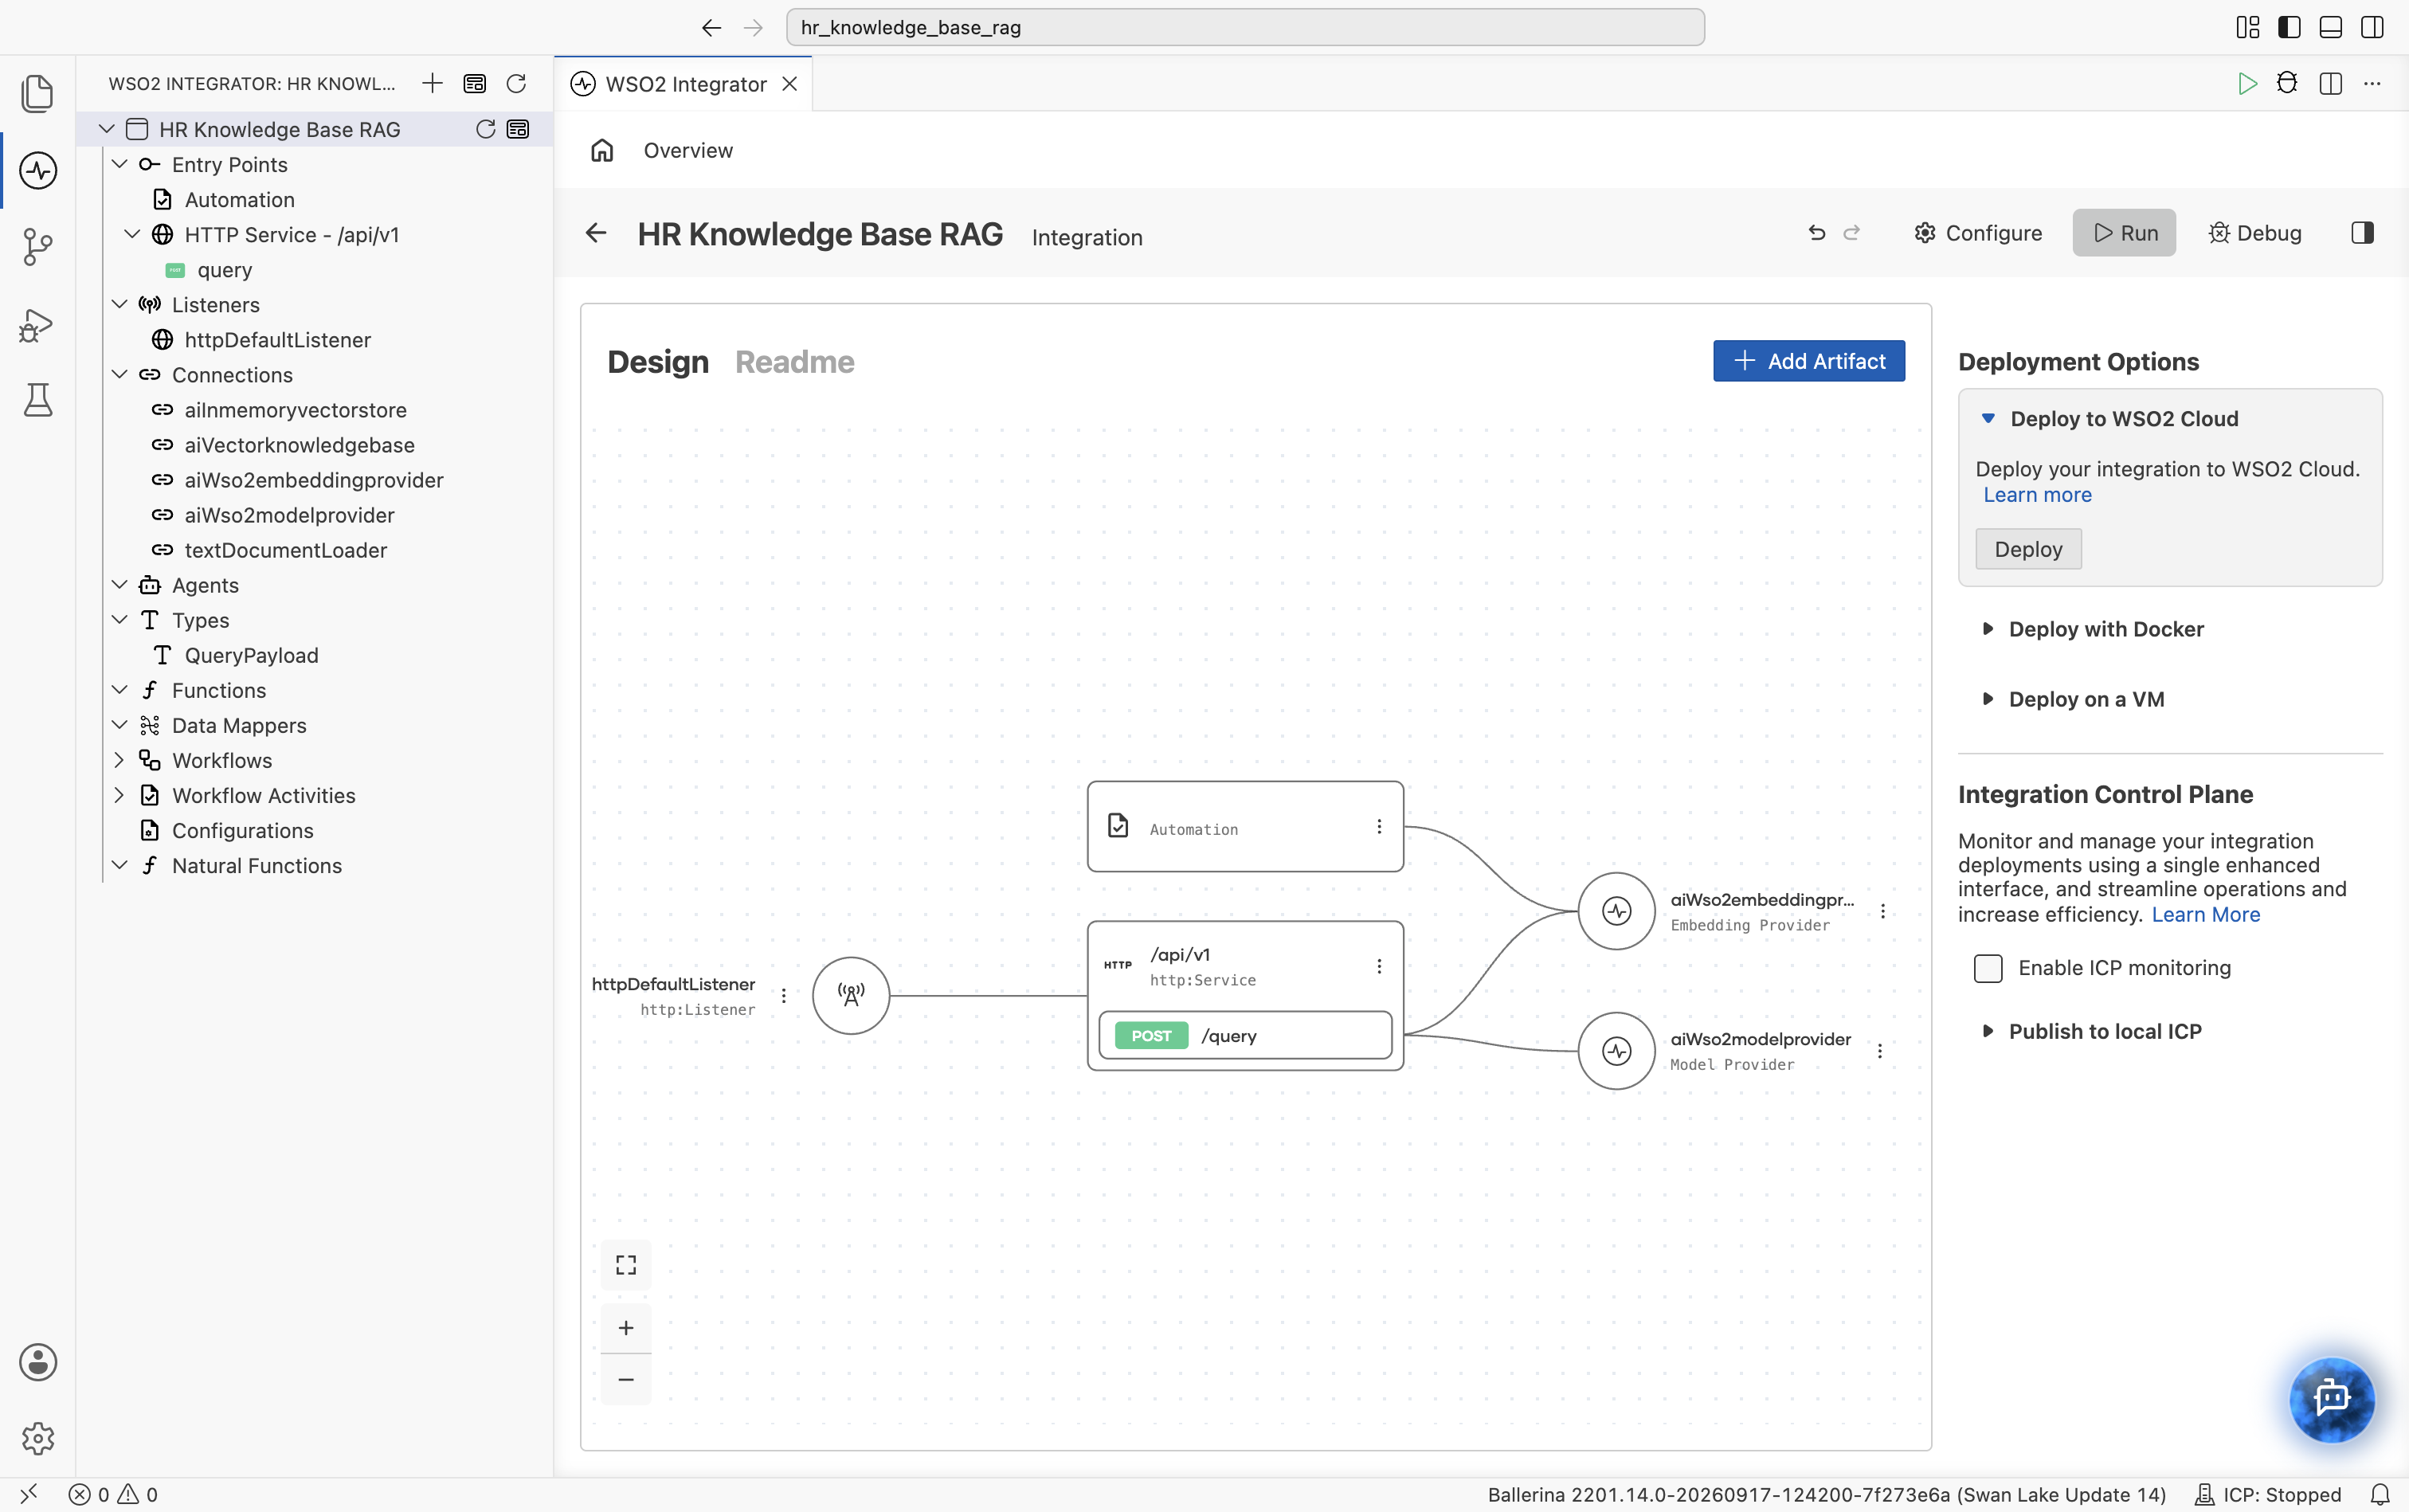The width and height of the screenshot is (2409, 1512).
Task: Select the Design tab
Action: coord(657,361)
